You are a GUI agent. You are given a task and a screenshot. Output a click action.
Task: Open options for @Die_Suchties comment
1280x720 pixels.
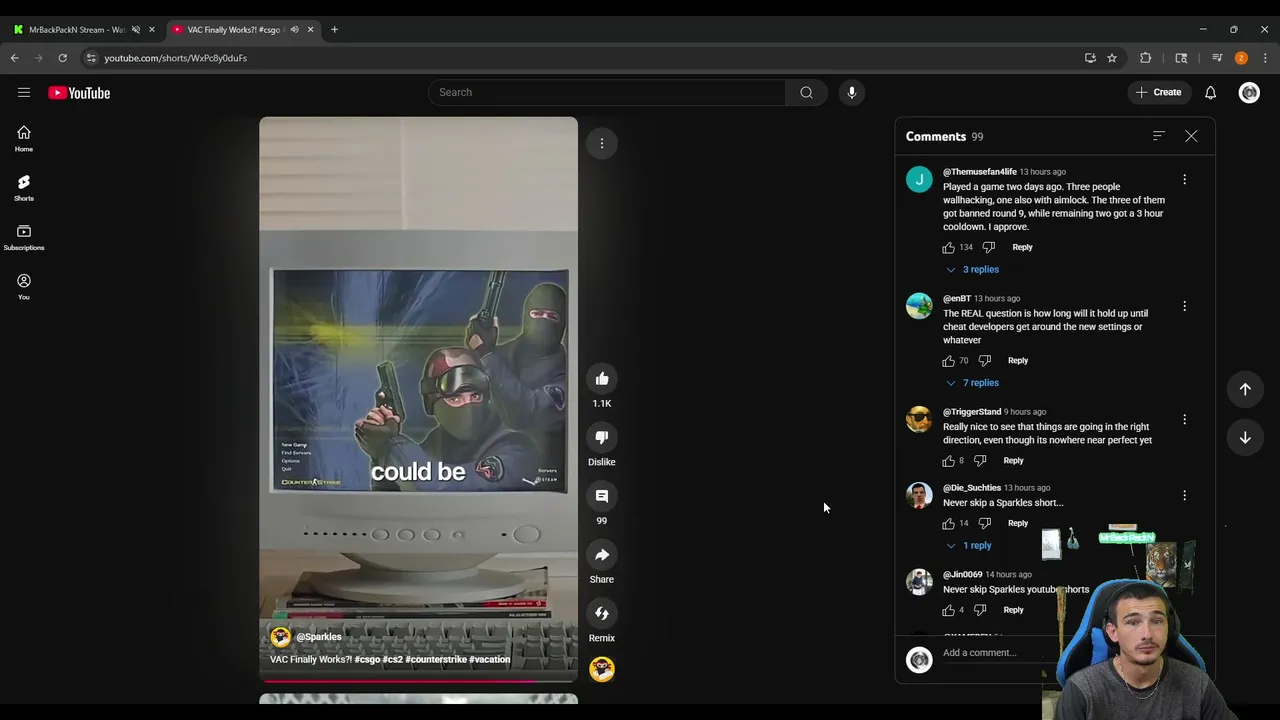coord(1185,495)
